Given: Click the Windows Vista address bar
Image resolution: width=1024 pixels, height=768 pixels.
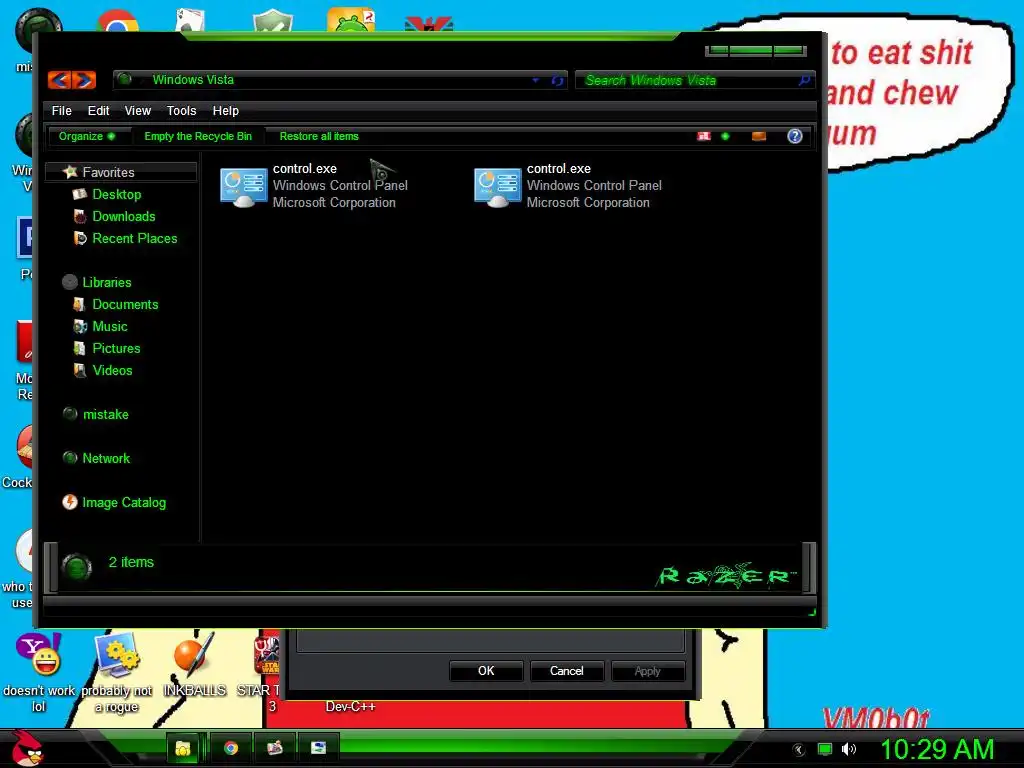Looking at the screenshot, I should 340,80.
